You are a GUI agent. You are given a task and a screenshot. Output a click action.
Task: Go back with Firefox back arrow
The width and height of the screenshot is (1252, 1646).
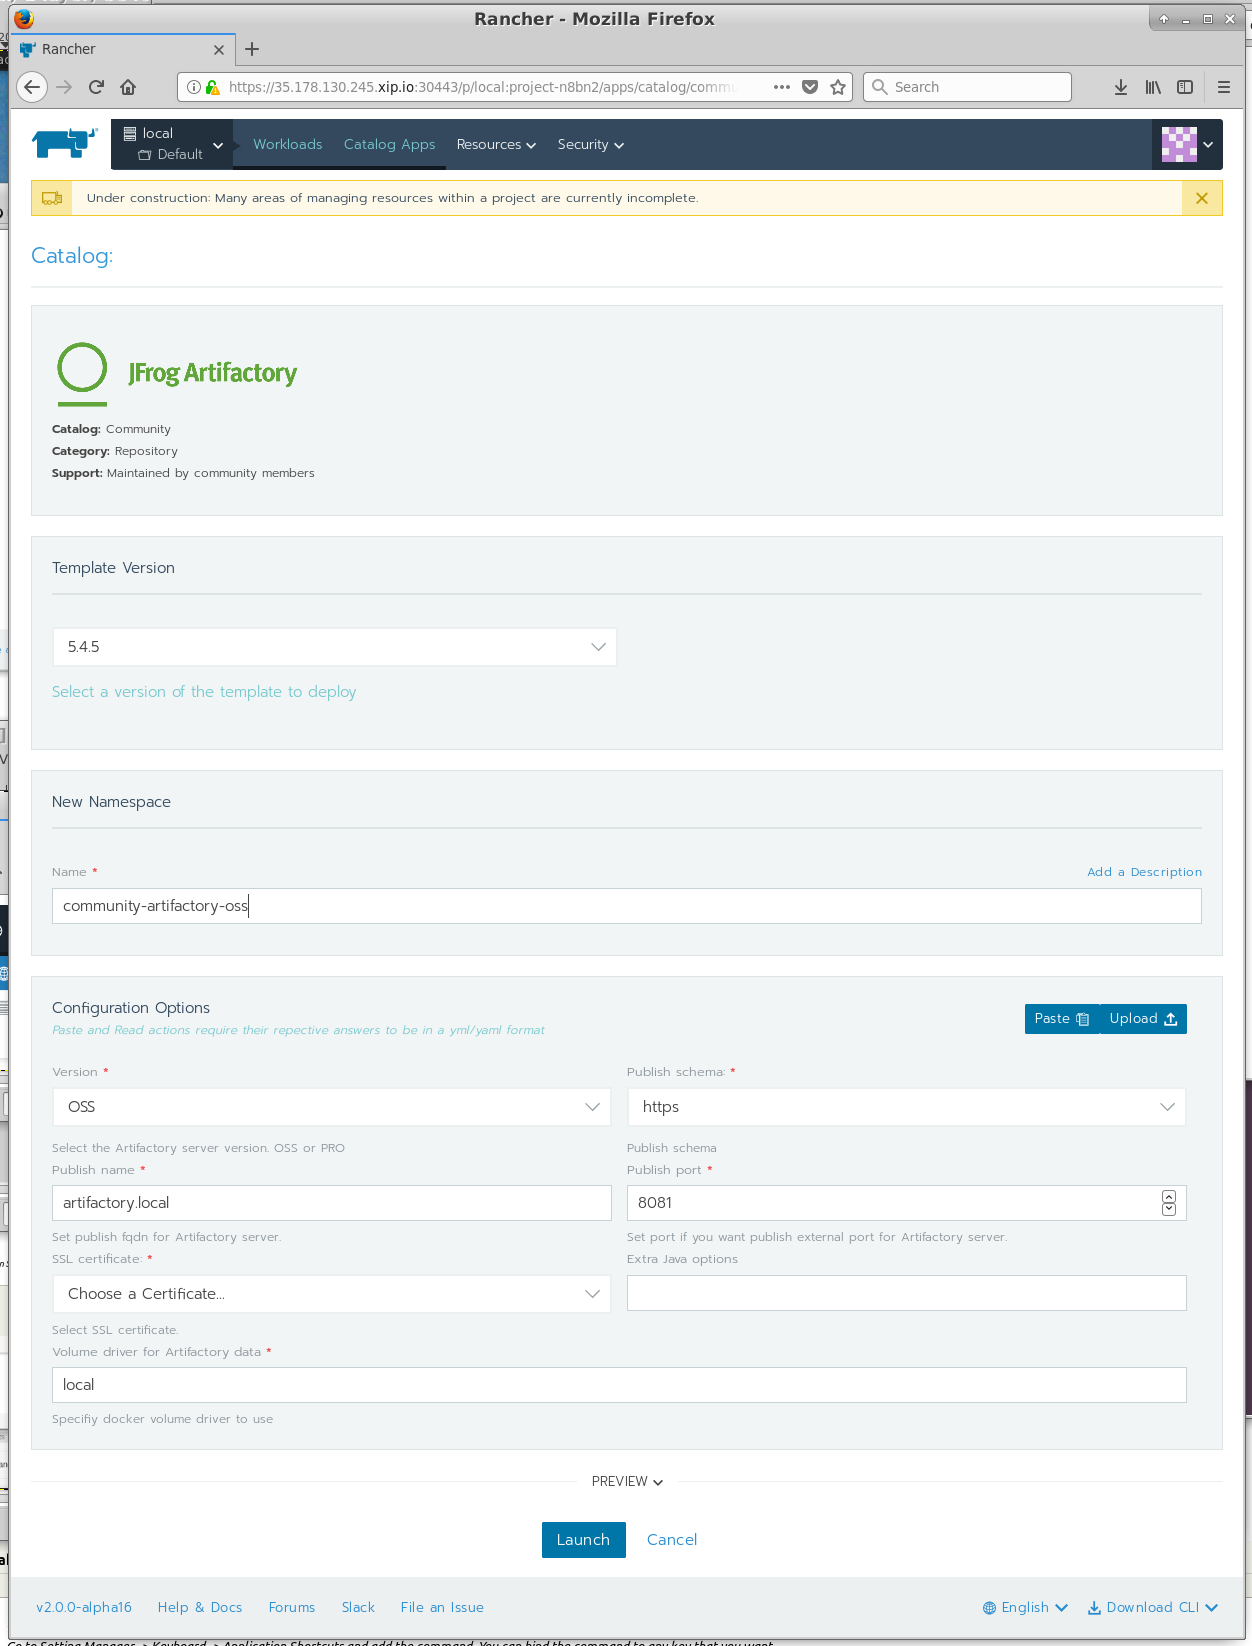click(x=32, y=87)
